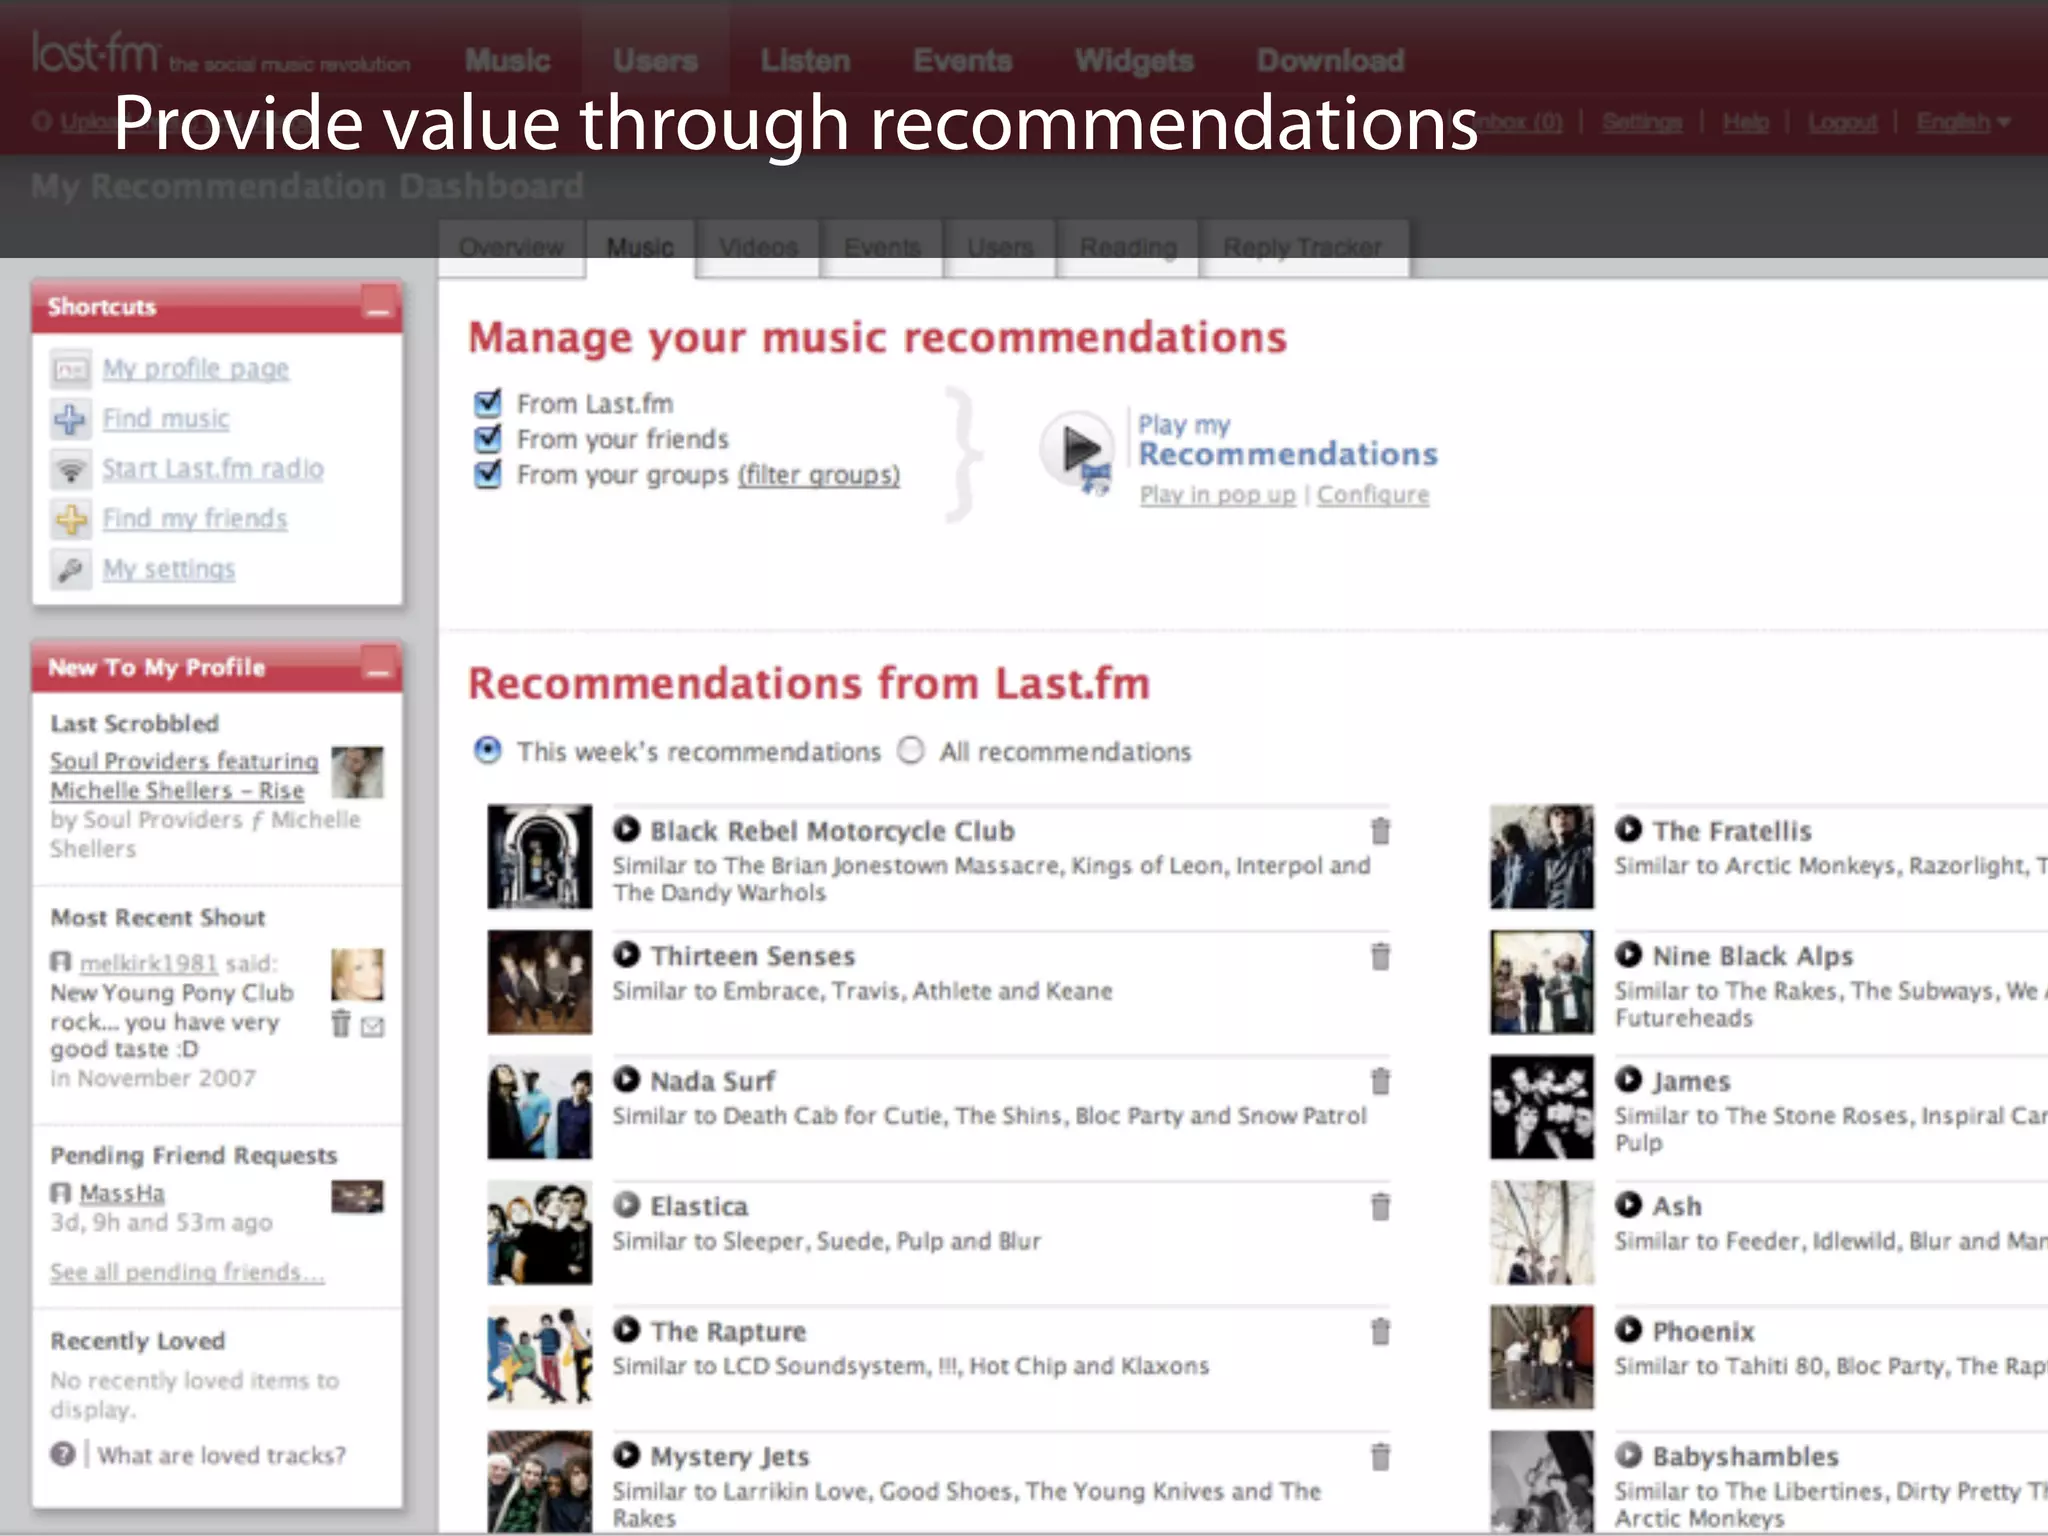
Task: Uncheck the From Last.fm checkbox
Action: [488, 403]
